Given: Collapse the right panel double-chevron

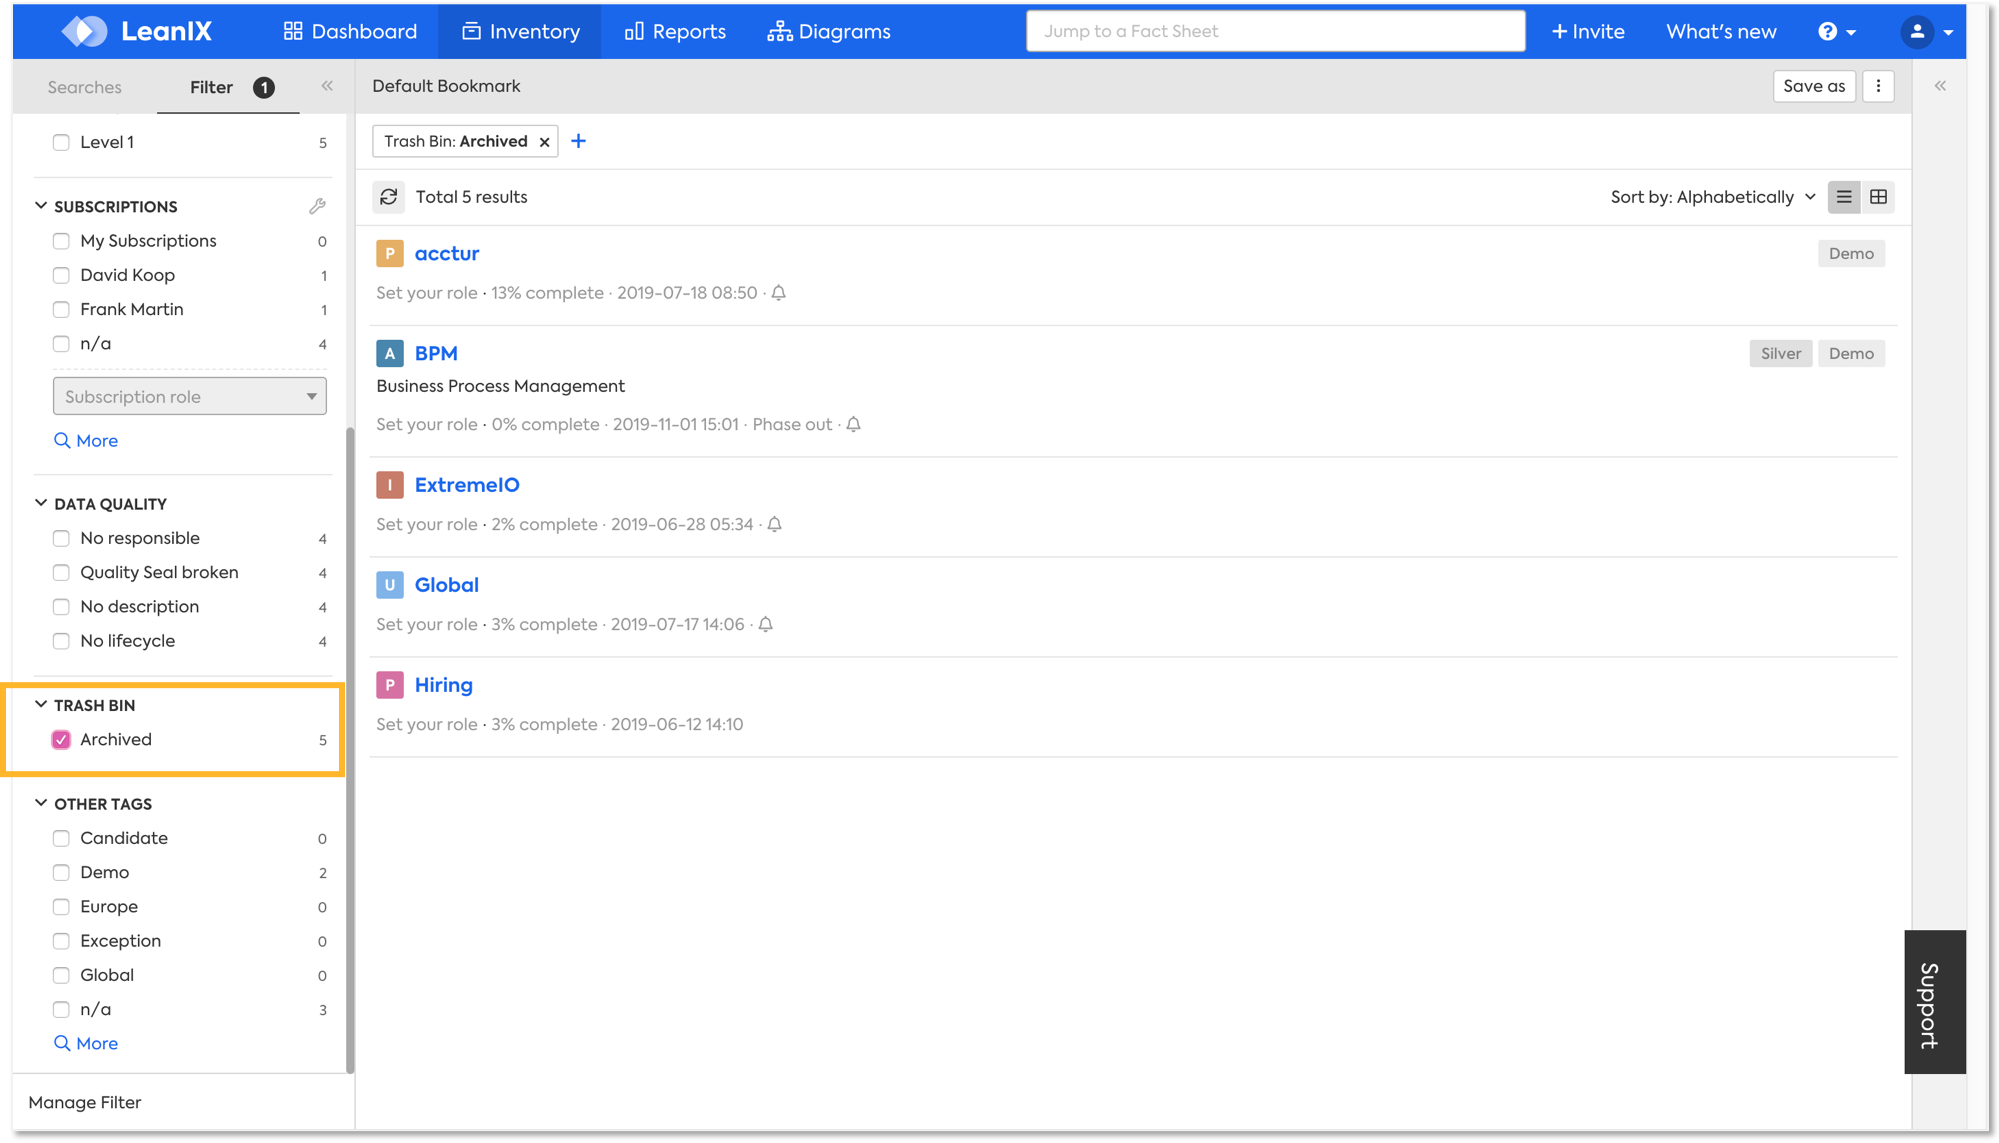Looking at the screenshot, I should [1940, 86].
